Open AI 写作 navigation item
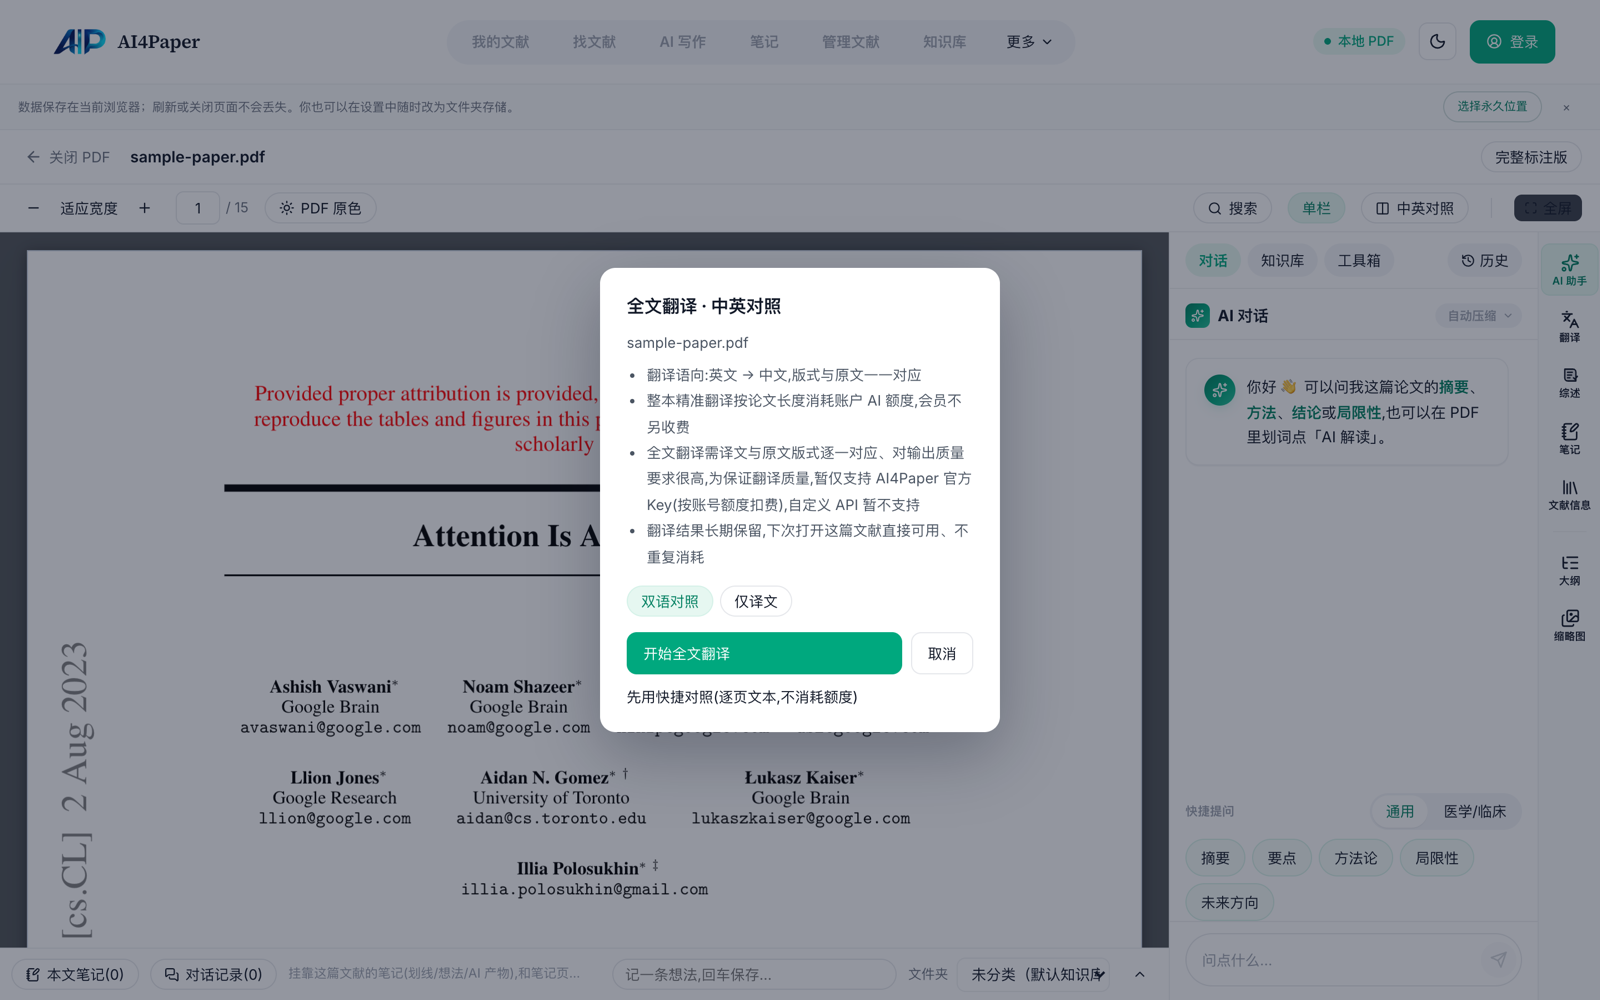1600x1000 pixels. 682,42
